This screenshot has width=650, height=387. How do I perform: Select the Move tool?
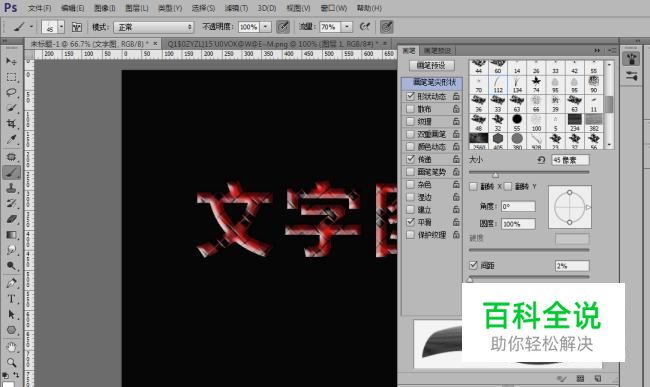tap(11, 62)
